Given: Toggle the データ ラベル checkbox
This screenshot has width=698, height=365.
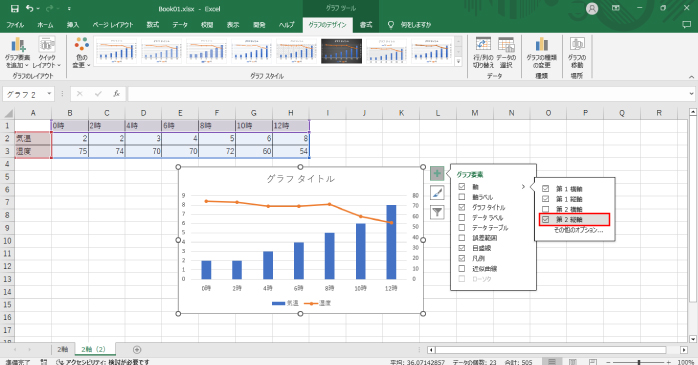Looking at the screenshot, I should pos(462,218).
